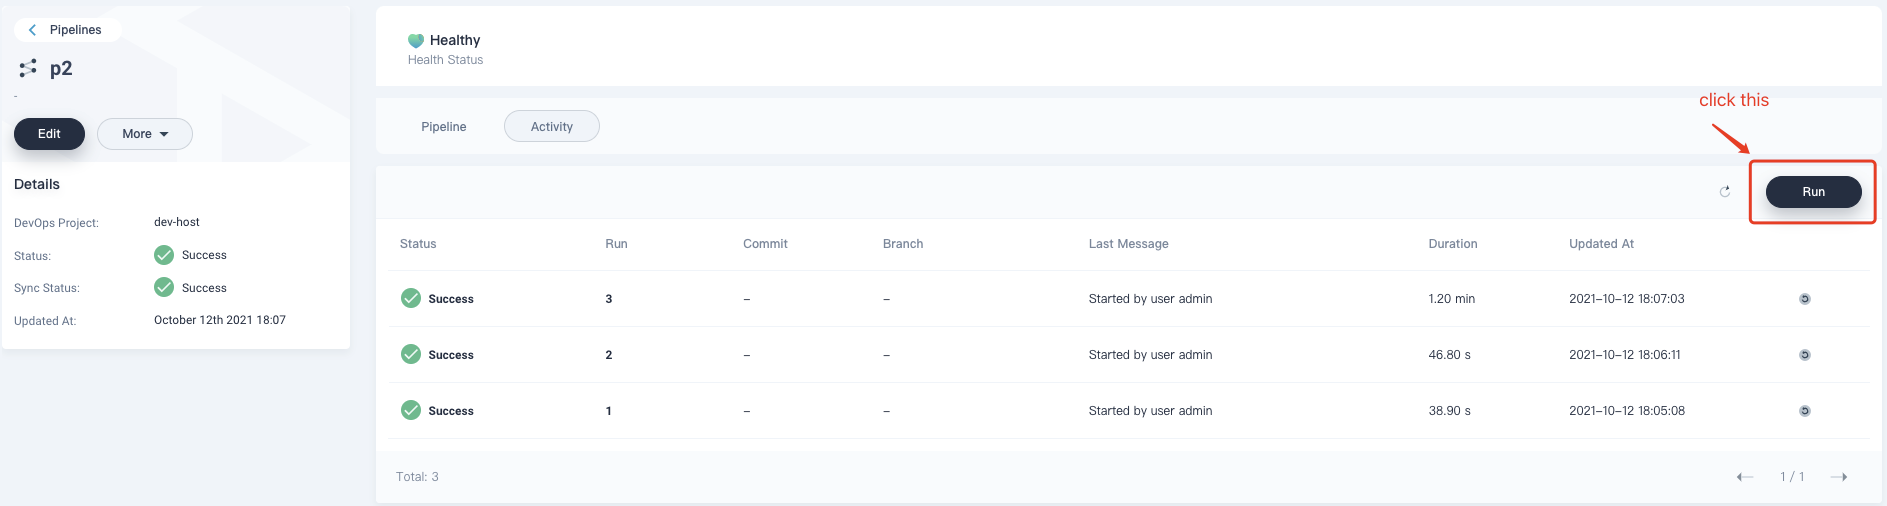Click the Health Status label
The height and width of the screenshot is (506, 1887).
point(445,60)
